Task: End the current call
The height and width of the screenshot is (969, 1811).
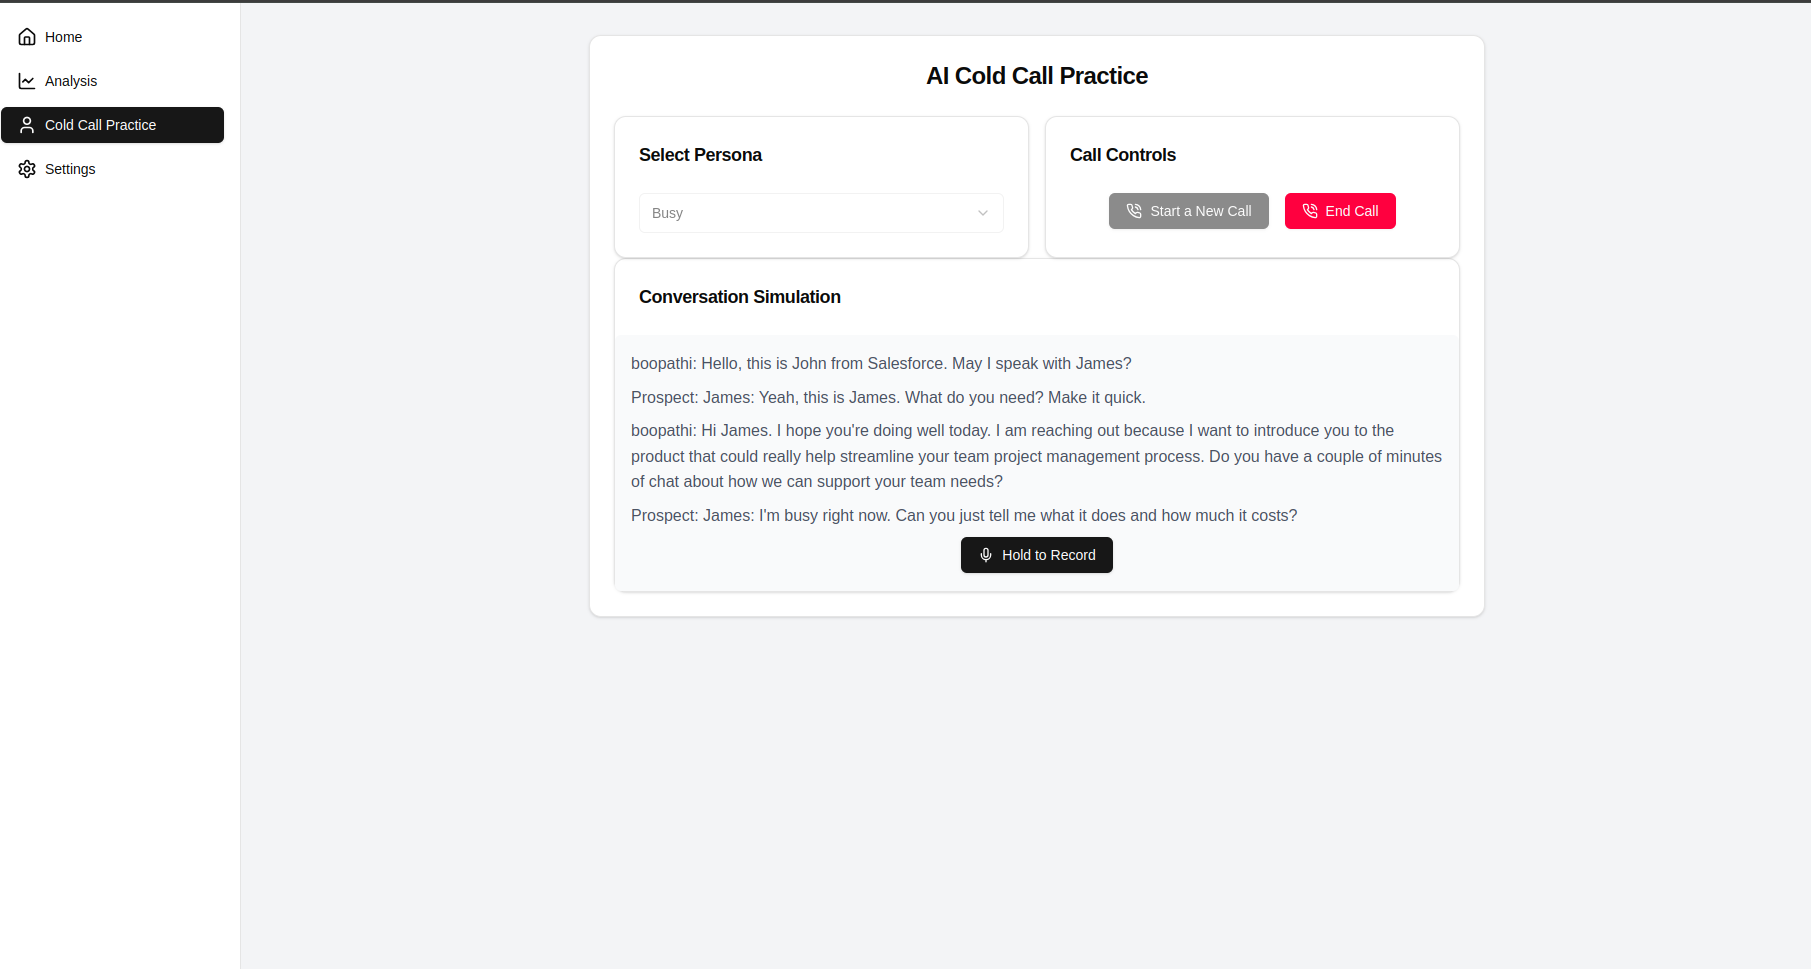Action: coord(1340,211)
